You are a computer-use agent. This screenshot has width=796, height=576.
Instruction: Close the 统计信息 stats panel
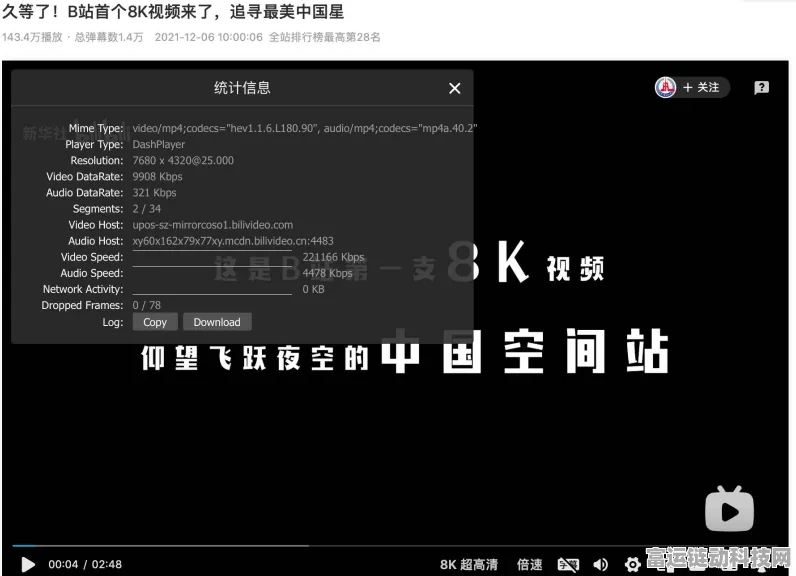454,88
